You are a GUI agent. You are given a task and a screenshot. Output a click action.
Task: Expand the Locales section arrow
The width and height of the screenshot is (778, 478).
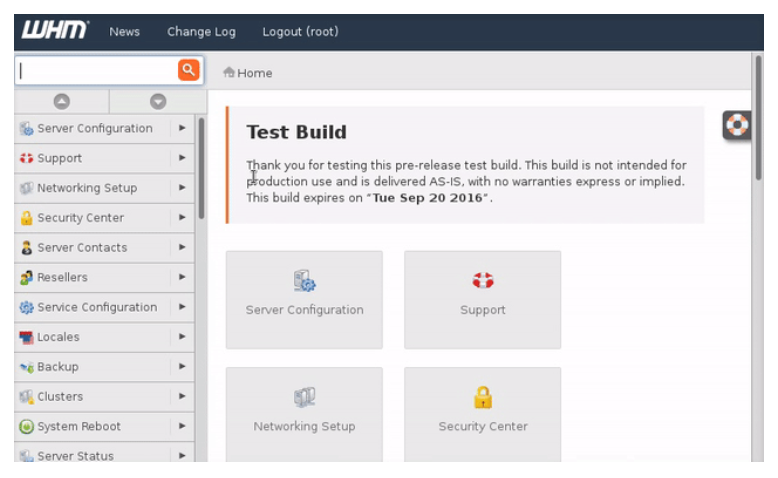[182, 337]
